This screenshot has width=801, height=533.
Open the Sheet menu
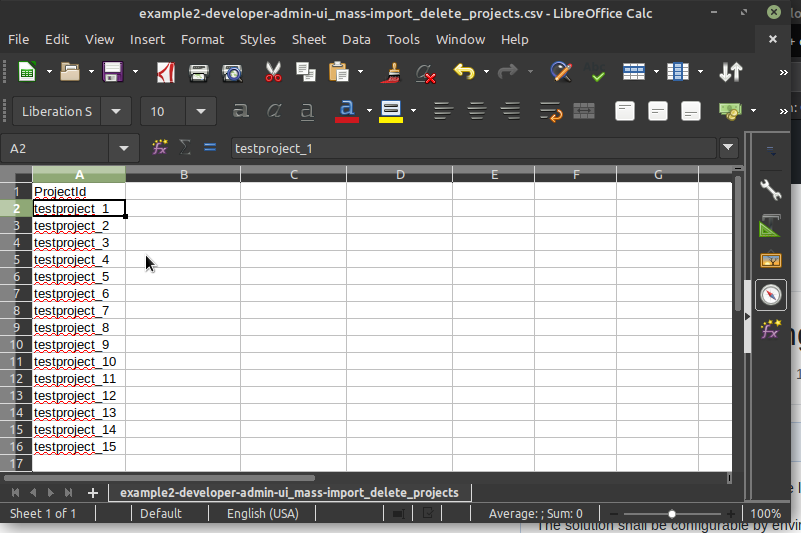pos(309,39)
